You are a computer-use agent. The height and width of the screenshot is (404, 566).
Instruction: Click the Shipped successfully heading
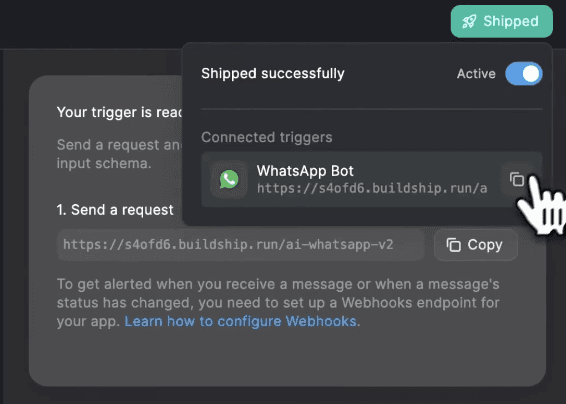click(x=273, y=74)
